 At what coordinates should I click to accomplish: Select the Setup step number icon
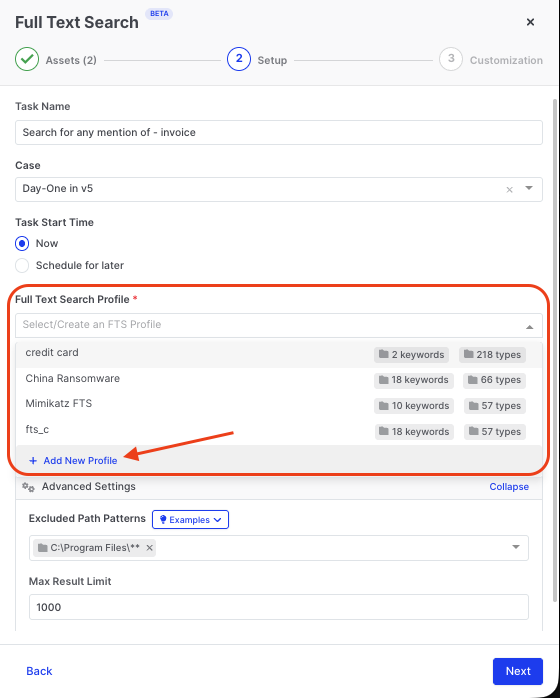coord(239,59)
